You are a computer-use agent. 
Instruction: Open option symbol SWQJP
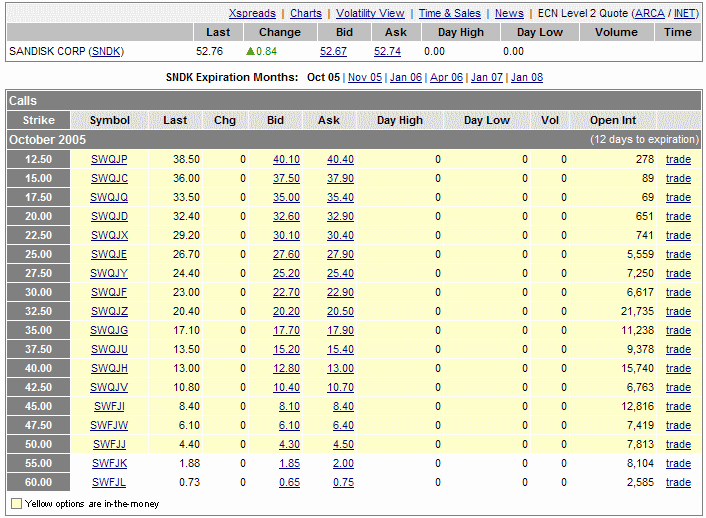(x=109, y=159)
